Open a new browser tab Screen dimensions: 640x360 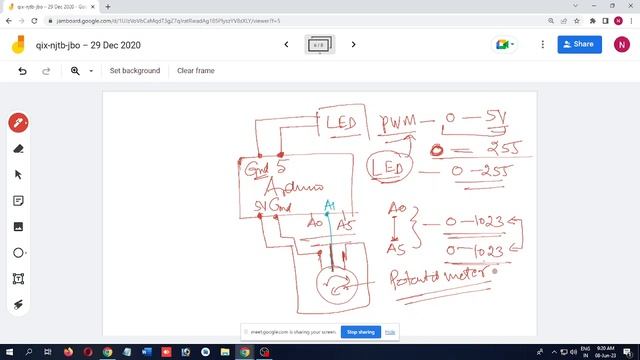108,7
